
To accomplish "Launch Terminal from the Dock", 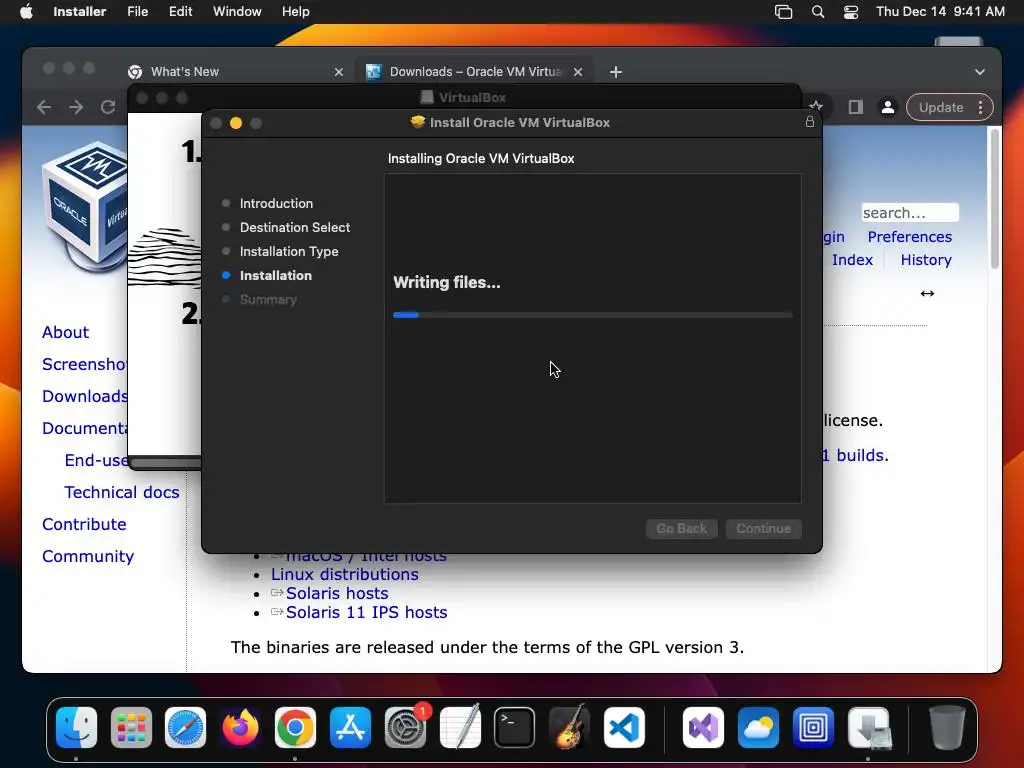I will click(x=515, y=727).
